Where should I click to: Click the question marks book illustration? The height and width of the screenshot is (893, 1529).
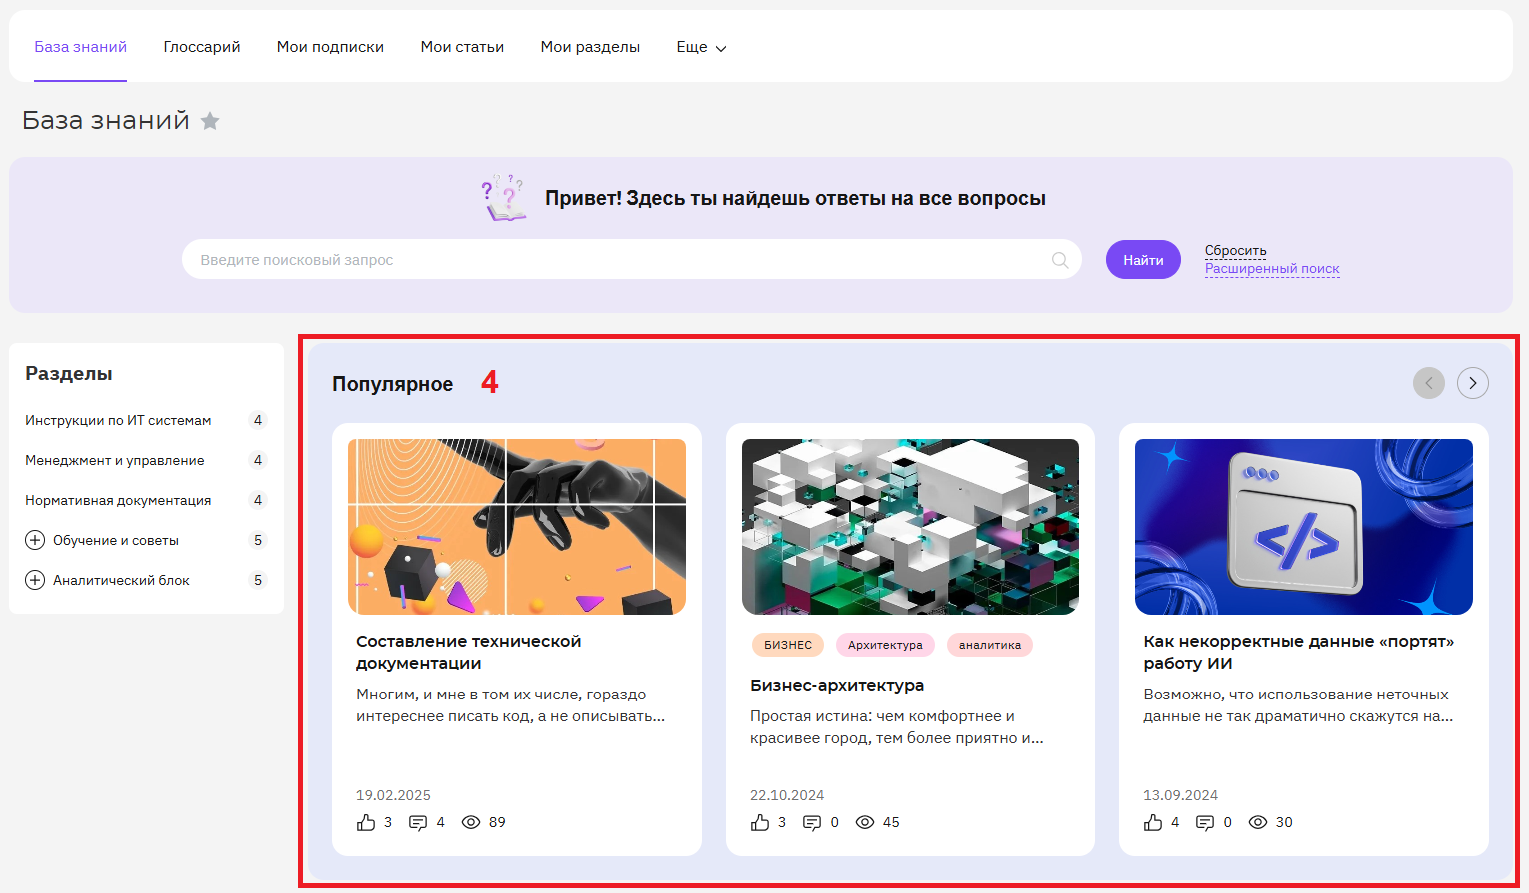pyautogui.click(x=504, y=197)
